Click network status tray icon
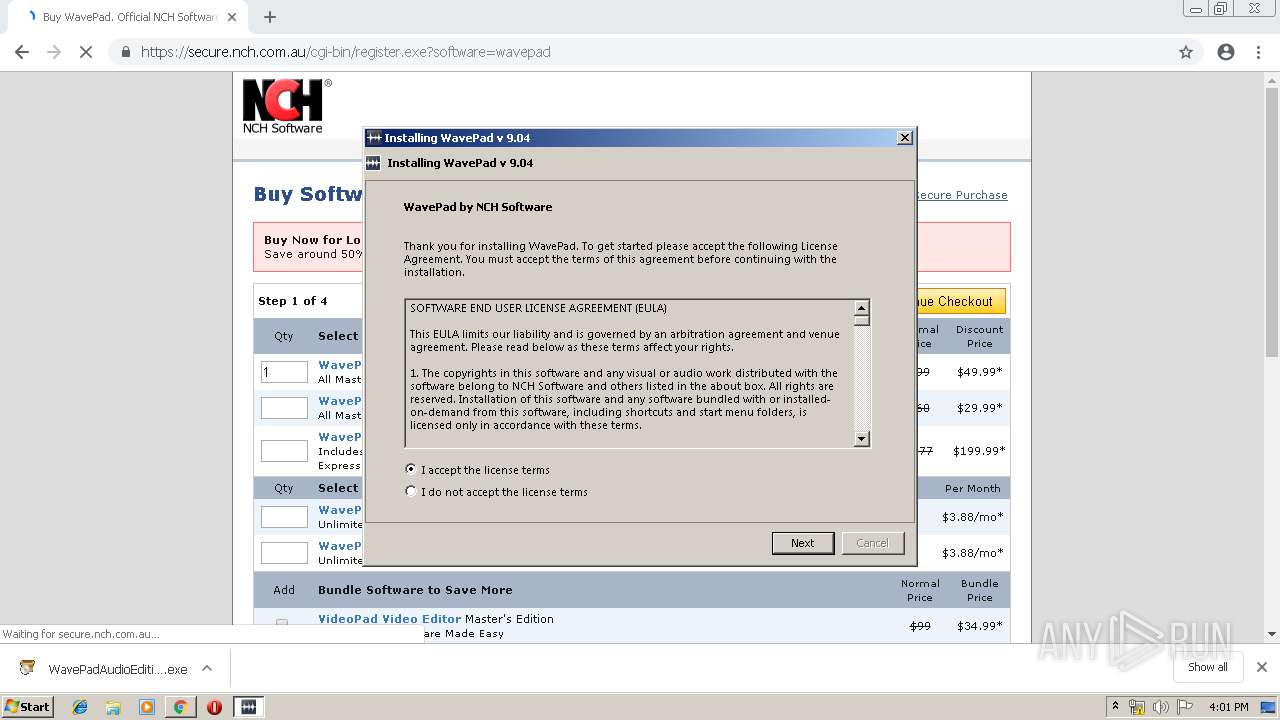 click(x=1137, y=707)
